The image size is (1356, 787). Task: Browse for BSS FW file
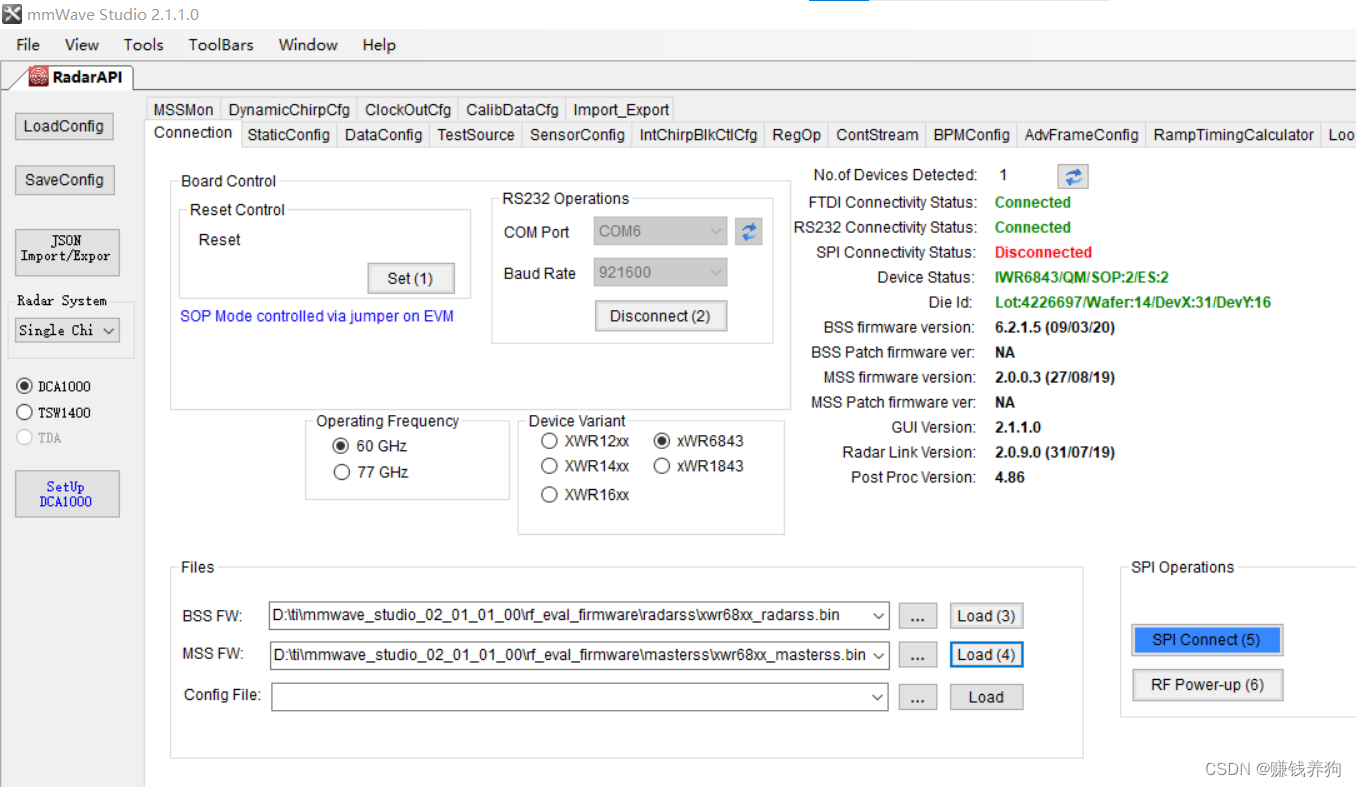click(918, 616)
